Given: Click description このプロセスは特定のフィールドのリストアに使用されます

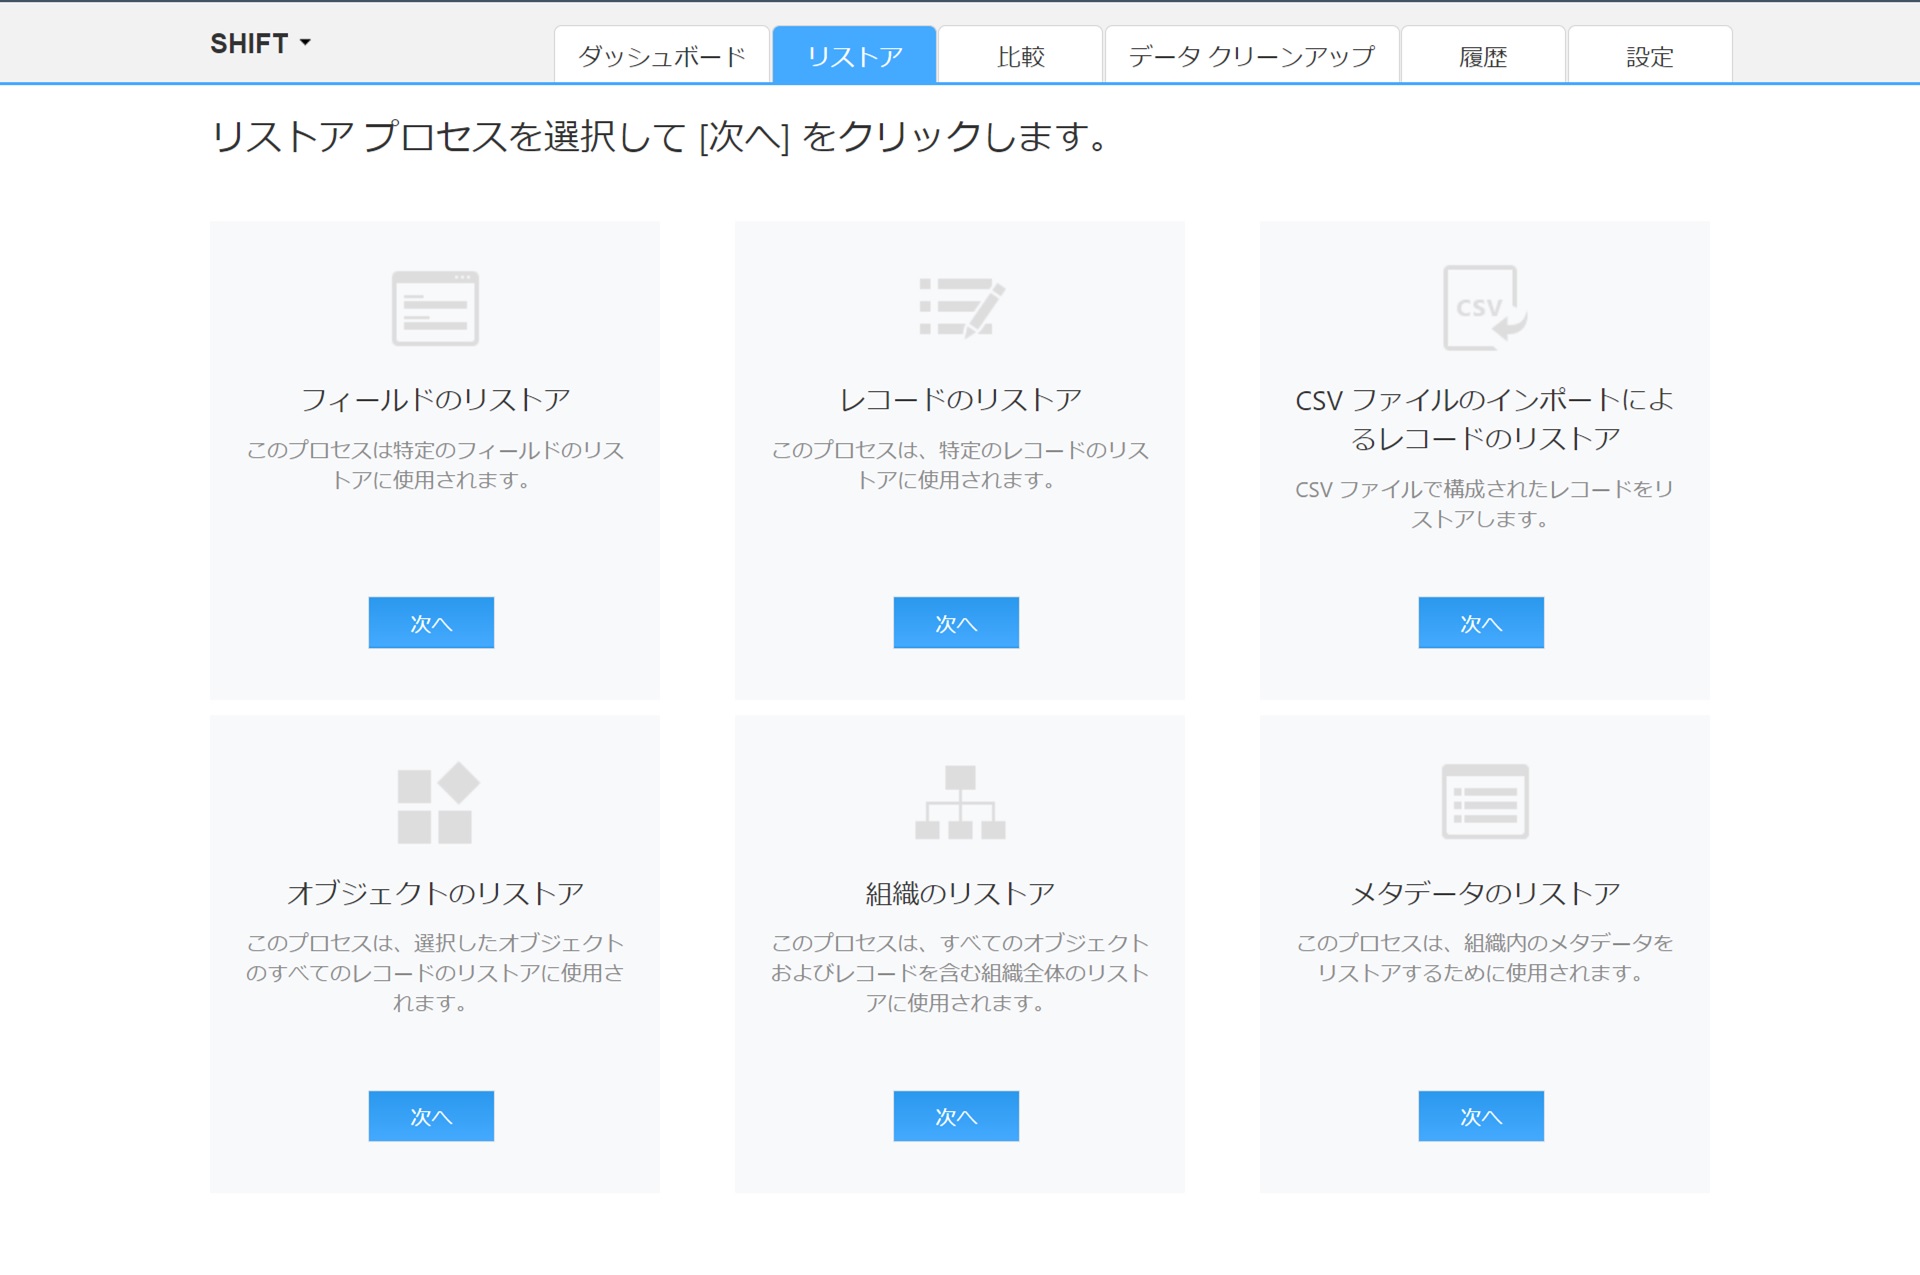Looking at the screenshot, I should (435, 465).
